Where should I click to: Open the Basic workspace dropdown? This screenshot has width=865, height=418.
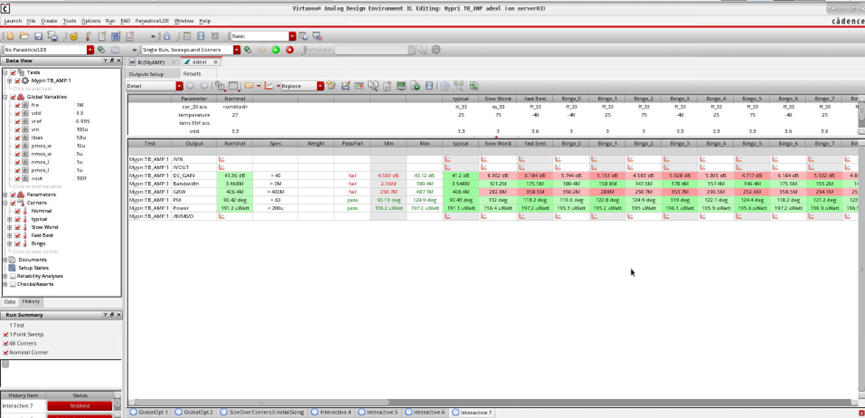293,36
